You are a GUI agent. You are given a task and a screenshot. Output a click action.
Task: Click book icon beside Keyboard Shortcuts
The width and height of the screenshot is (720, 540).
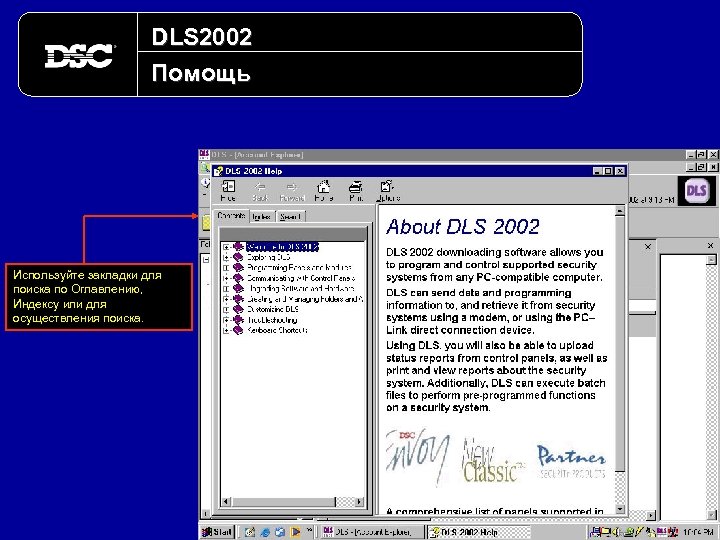pyautogui.click(x=238, y=330)
